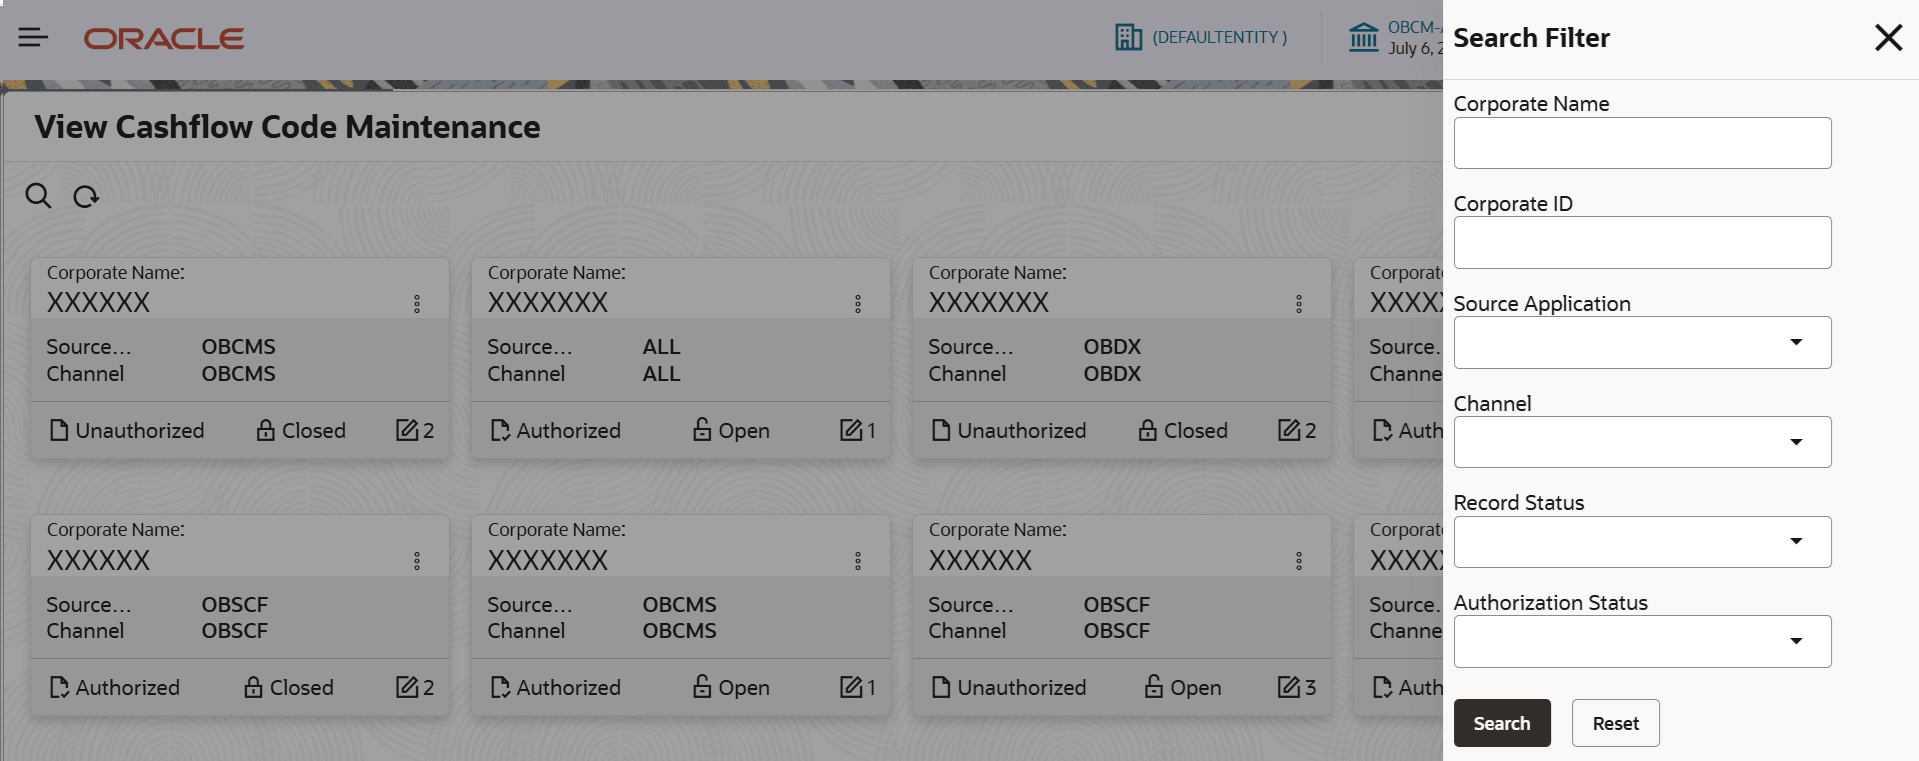The width and height of the screenshot is (1919, 761).
Task: Click the Search button
Action: pyautogui.click(x=1502, y=723)
